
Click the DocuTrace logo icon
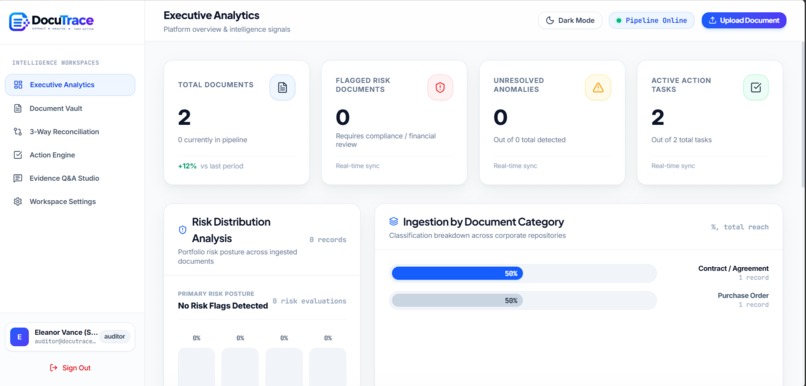tap(19, 21)
